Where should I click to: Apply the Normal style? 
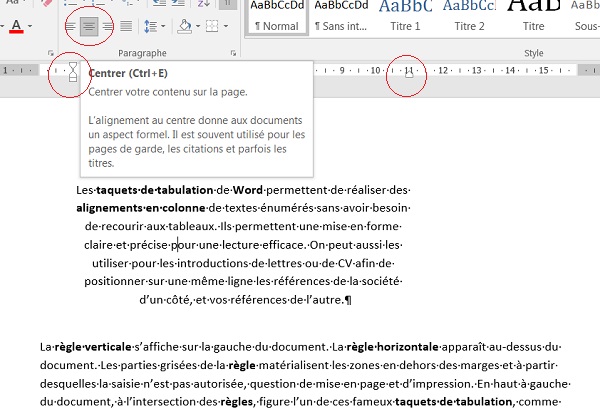(277, 17)
